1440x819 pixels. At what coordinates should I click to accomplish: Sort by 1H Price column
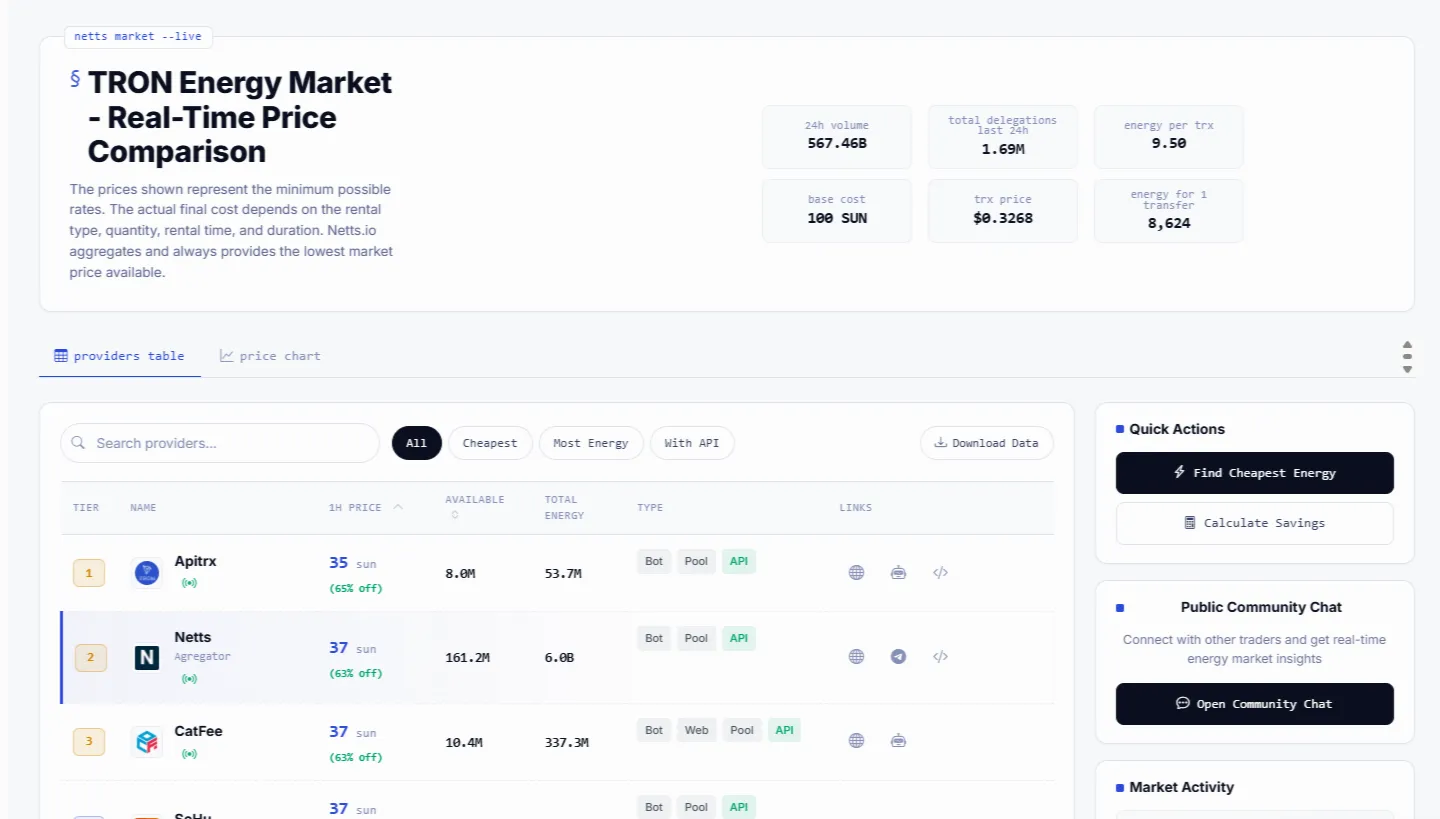[x=366, y=508]
